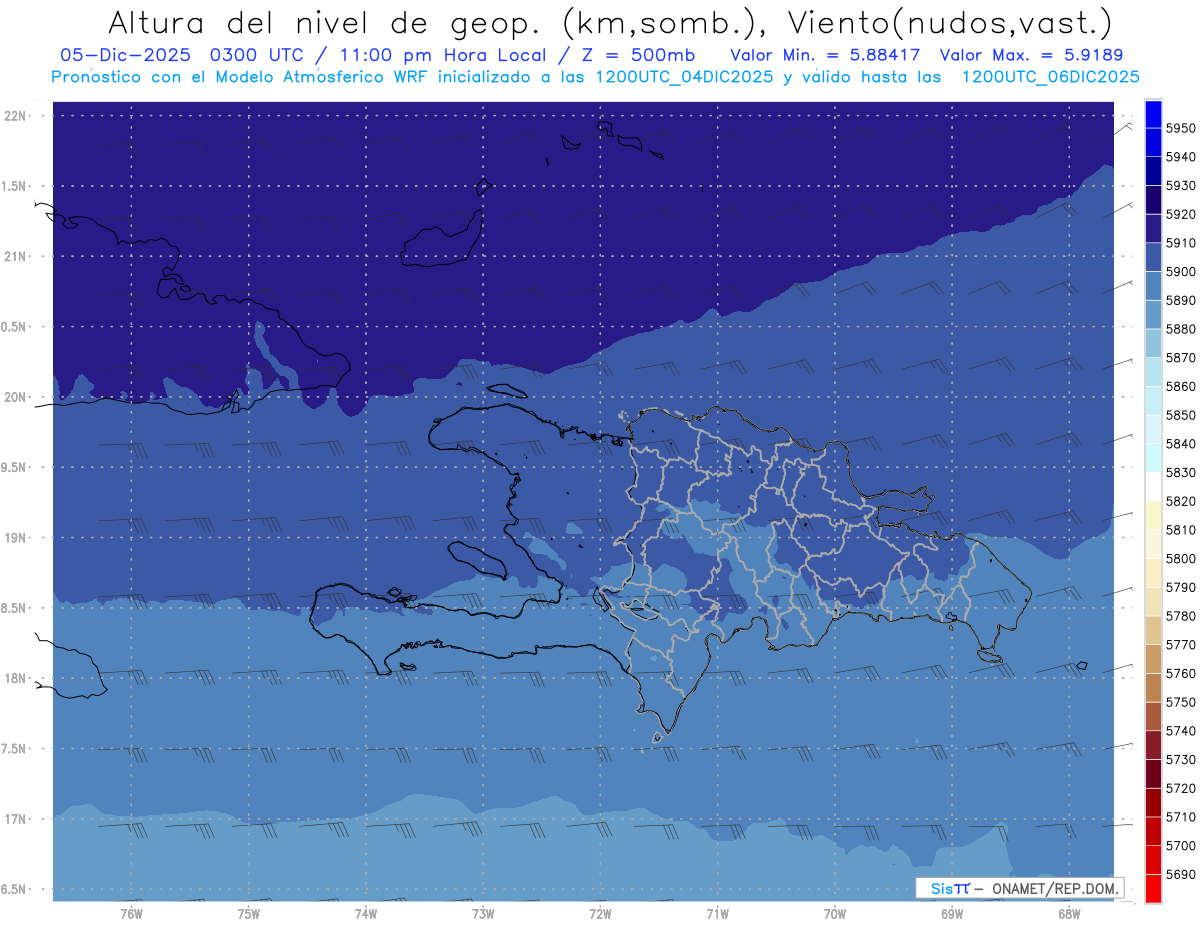
Task: Click the 5870 colorbar label
Action: pos(1181,358)
